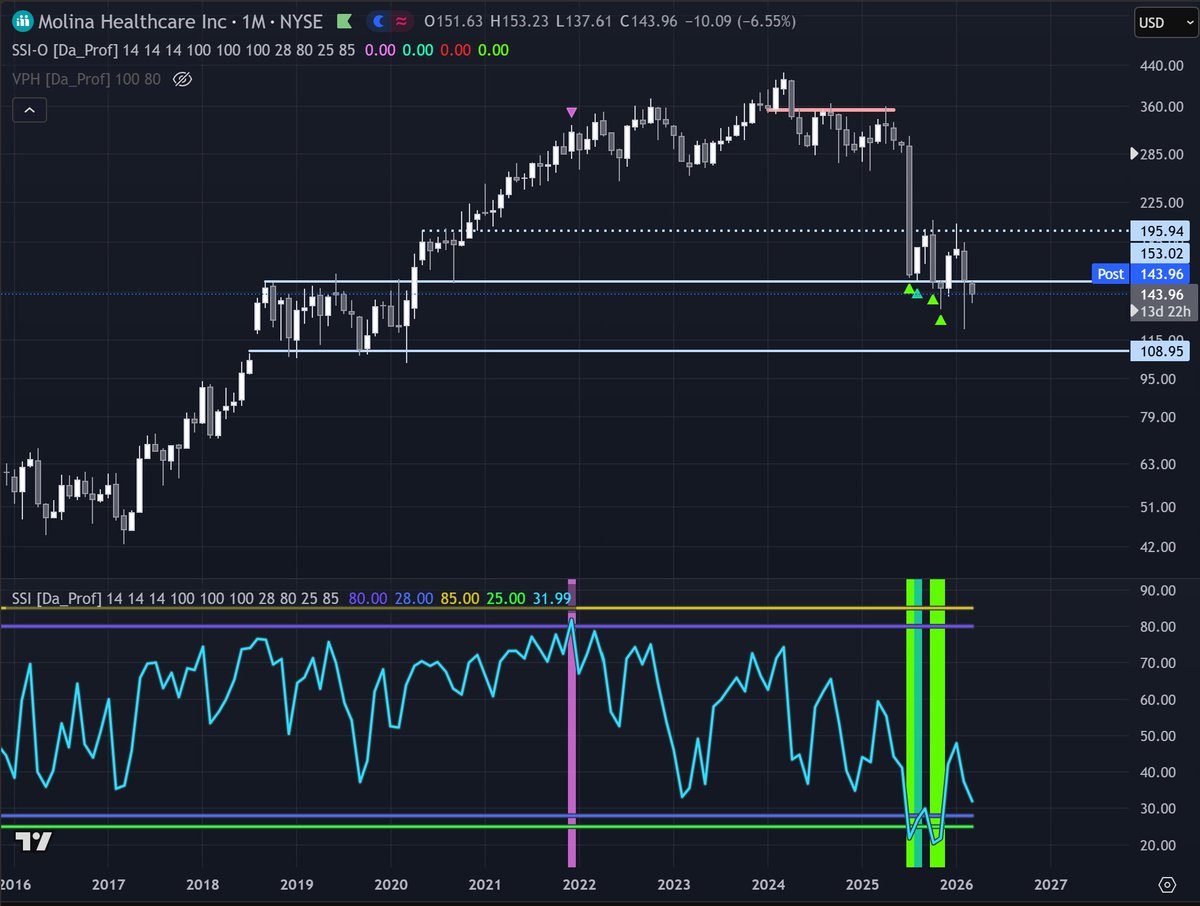Click the 2027 label on time axis

[x=1051, y=885]
